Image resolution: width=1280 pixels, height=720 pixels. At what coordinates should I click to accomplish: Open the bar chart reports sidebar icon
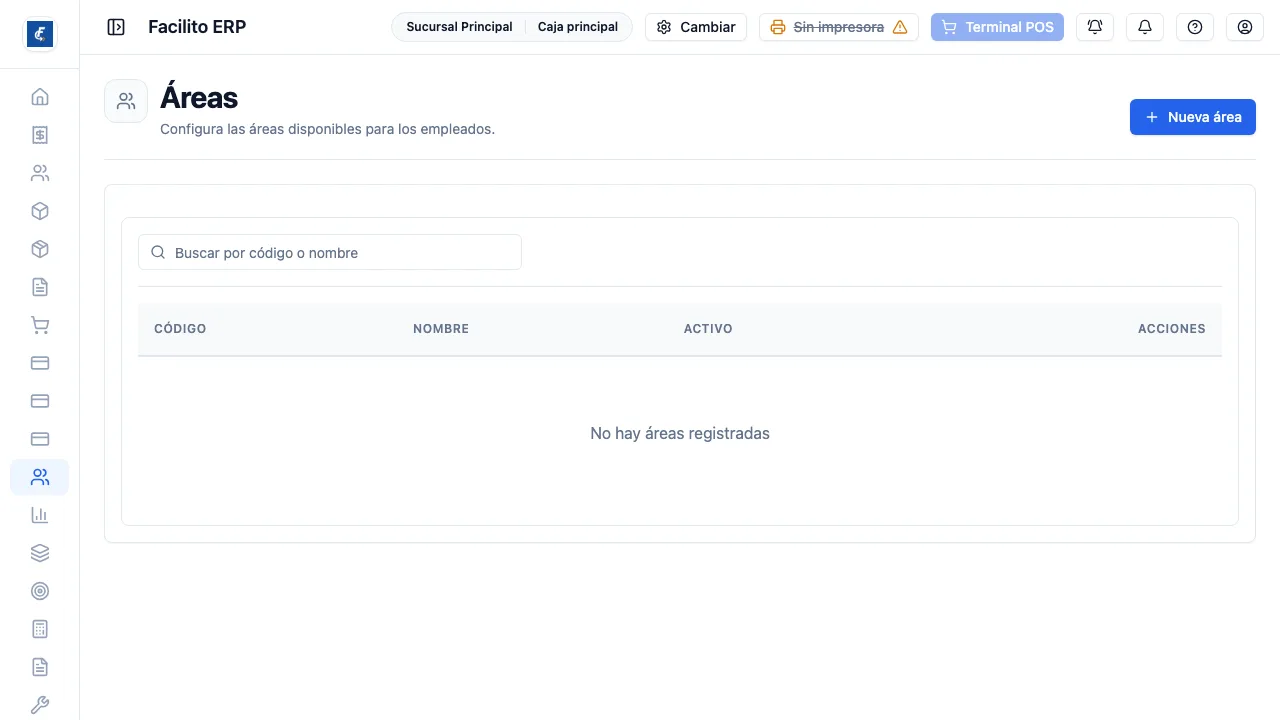tap(40, 515)
